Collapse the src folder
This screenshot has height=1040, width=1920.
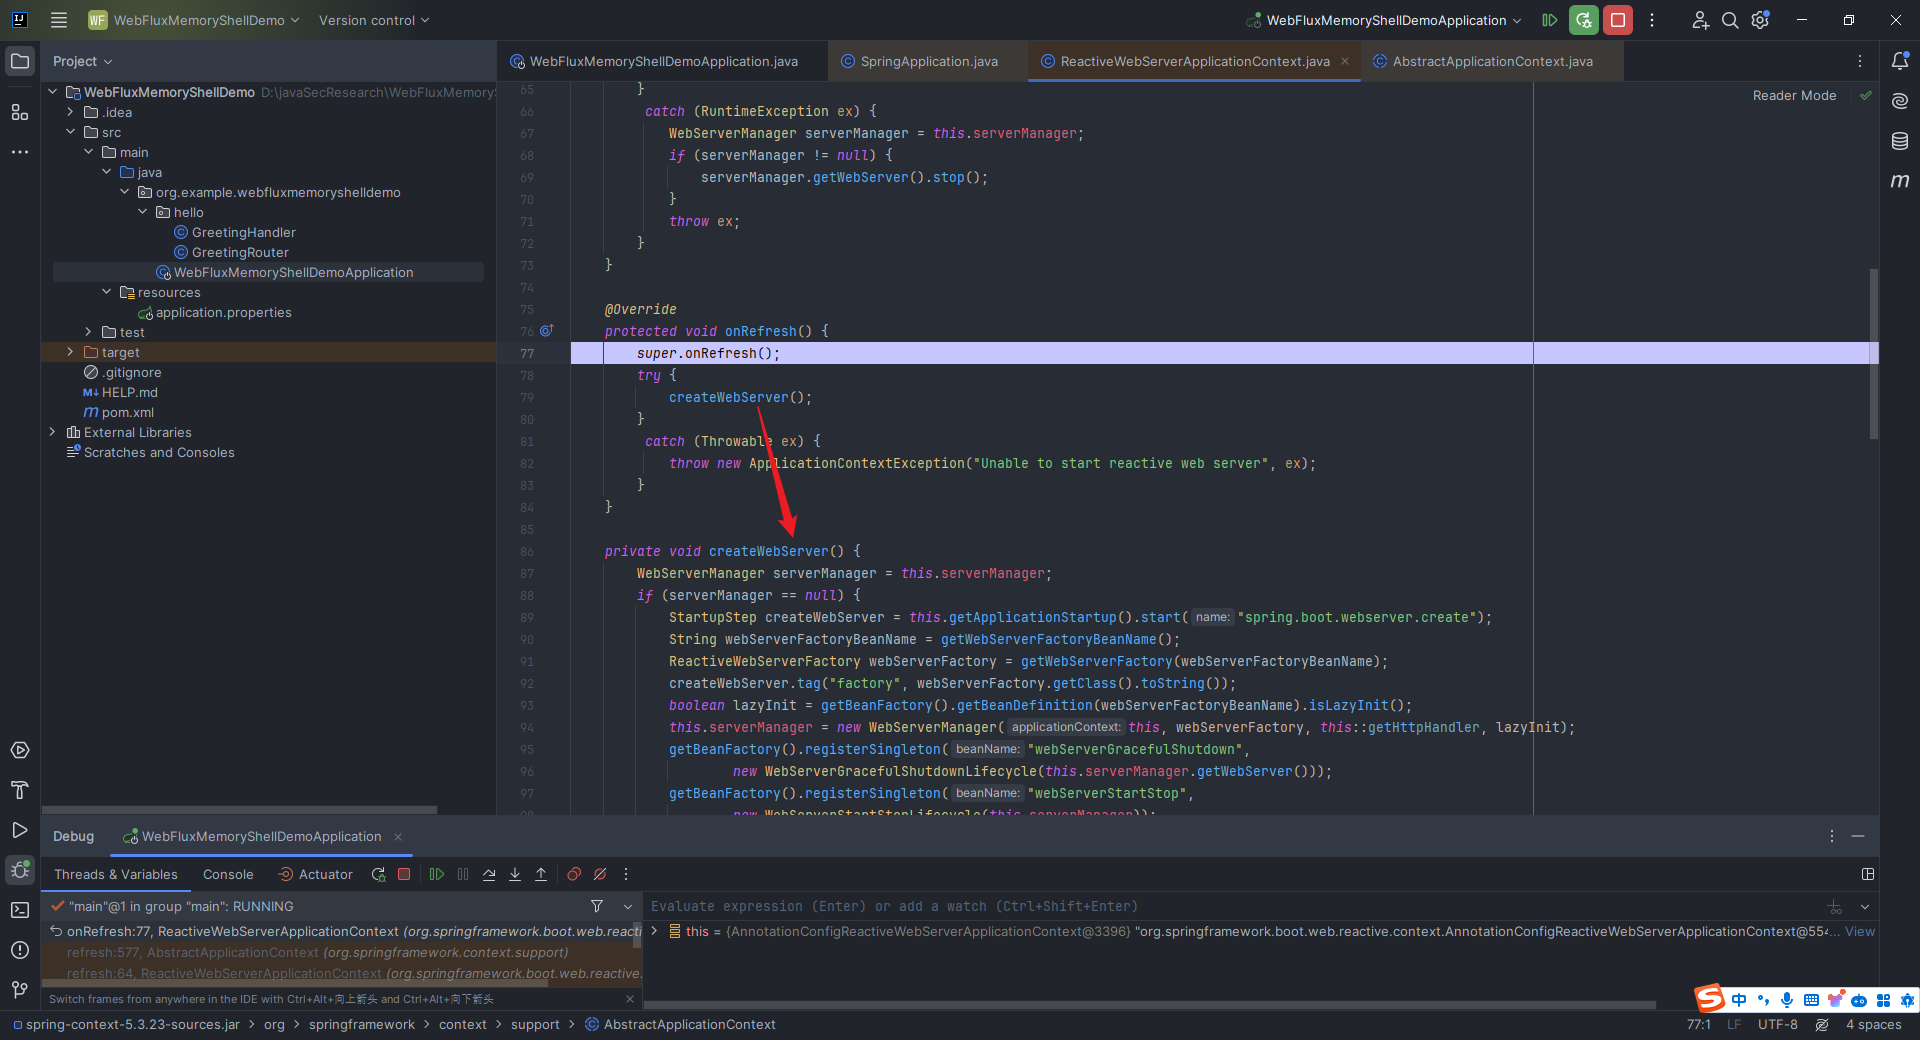click(x=70, y=132)
